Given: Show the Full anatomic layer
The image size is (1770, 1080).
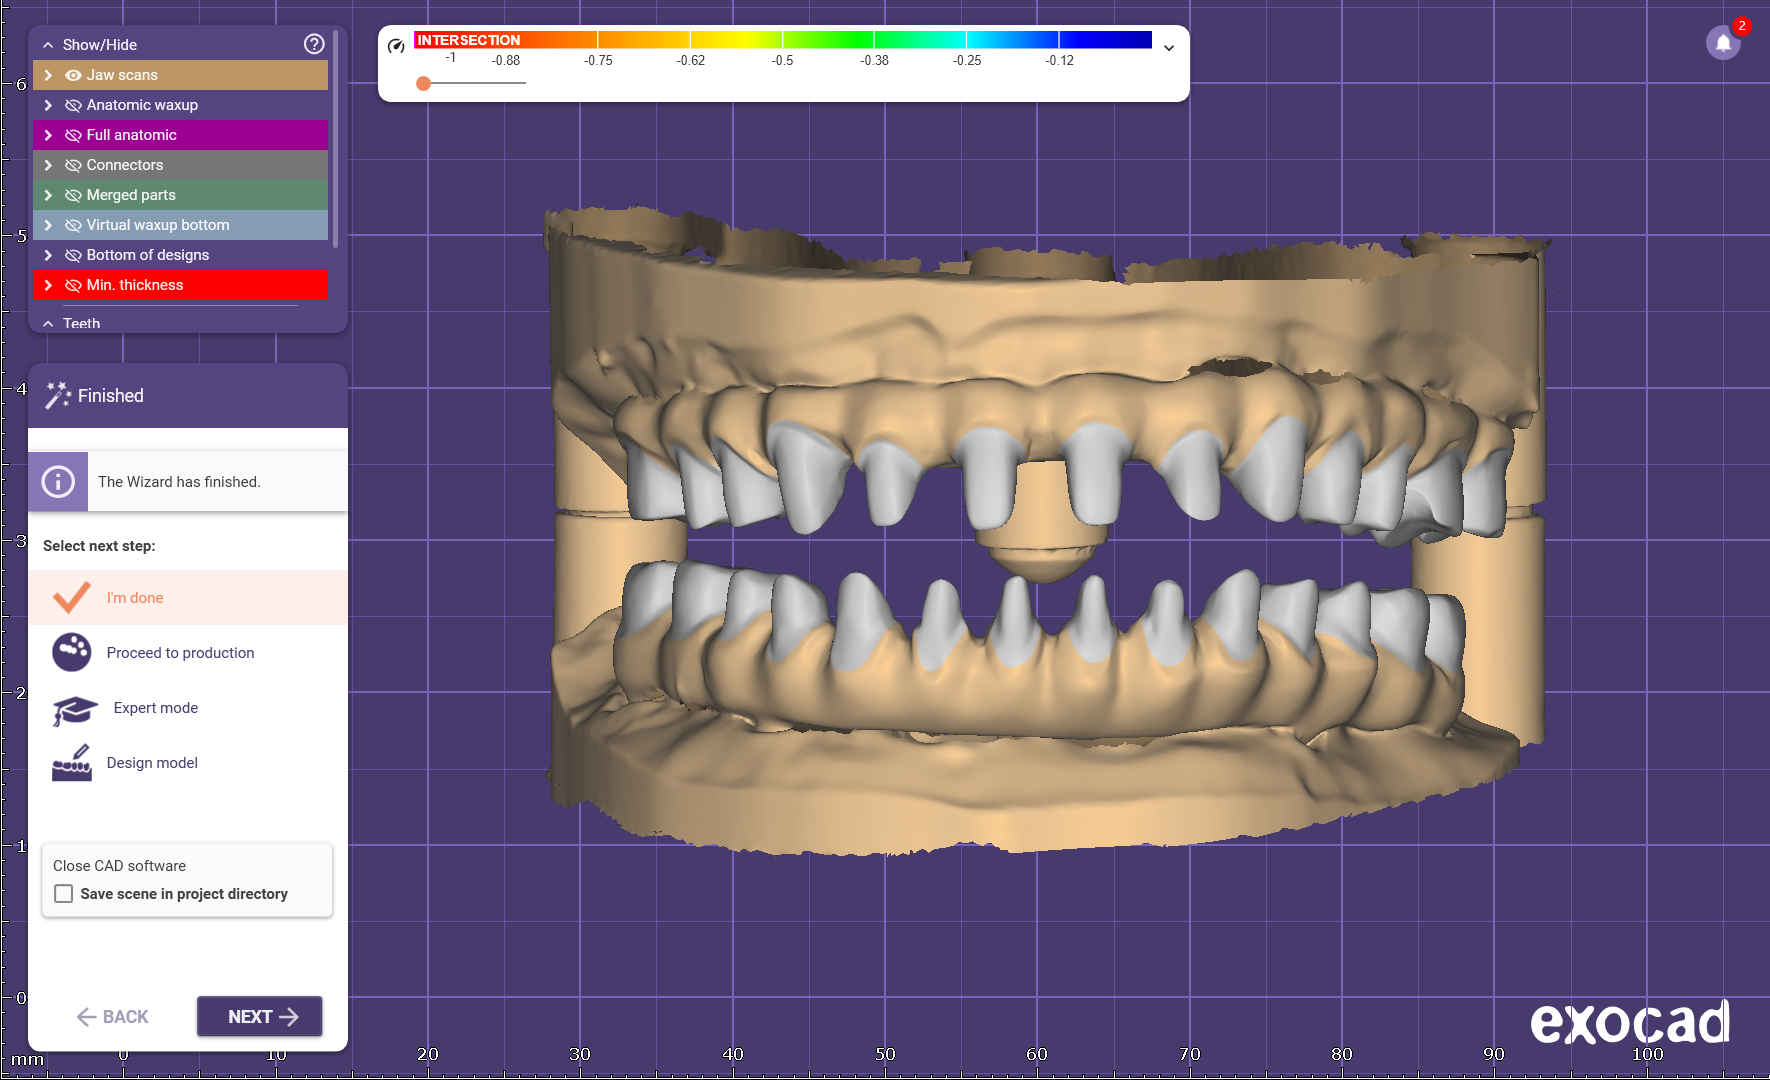Looking at the screenshot, I should tap(73, 135).
